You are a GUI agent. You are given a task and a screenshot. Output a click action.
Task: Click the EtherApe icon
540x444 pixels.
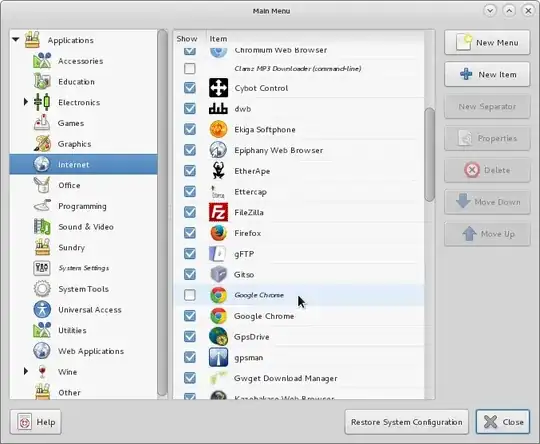pyautogui.click(x=218, y=171)
